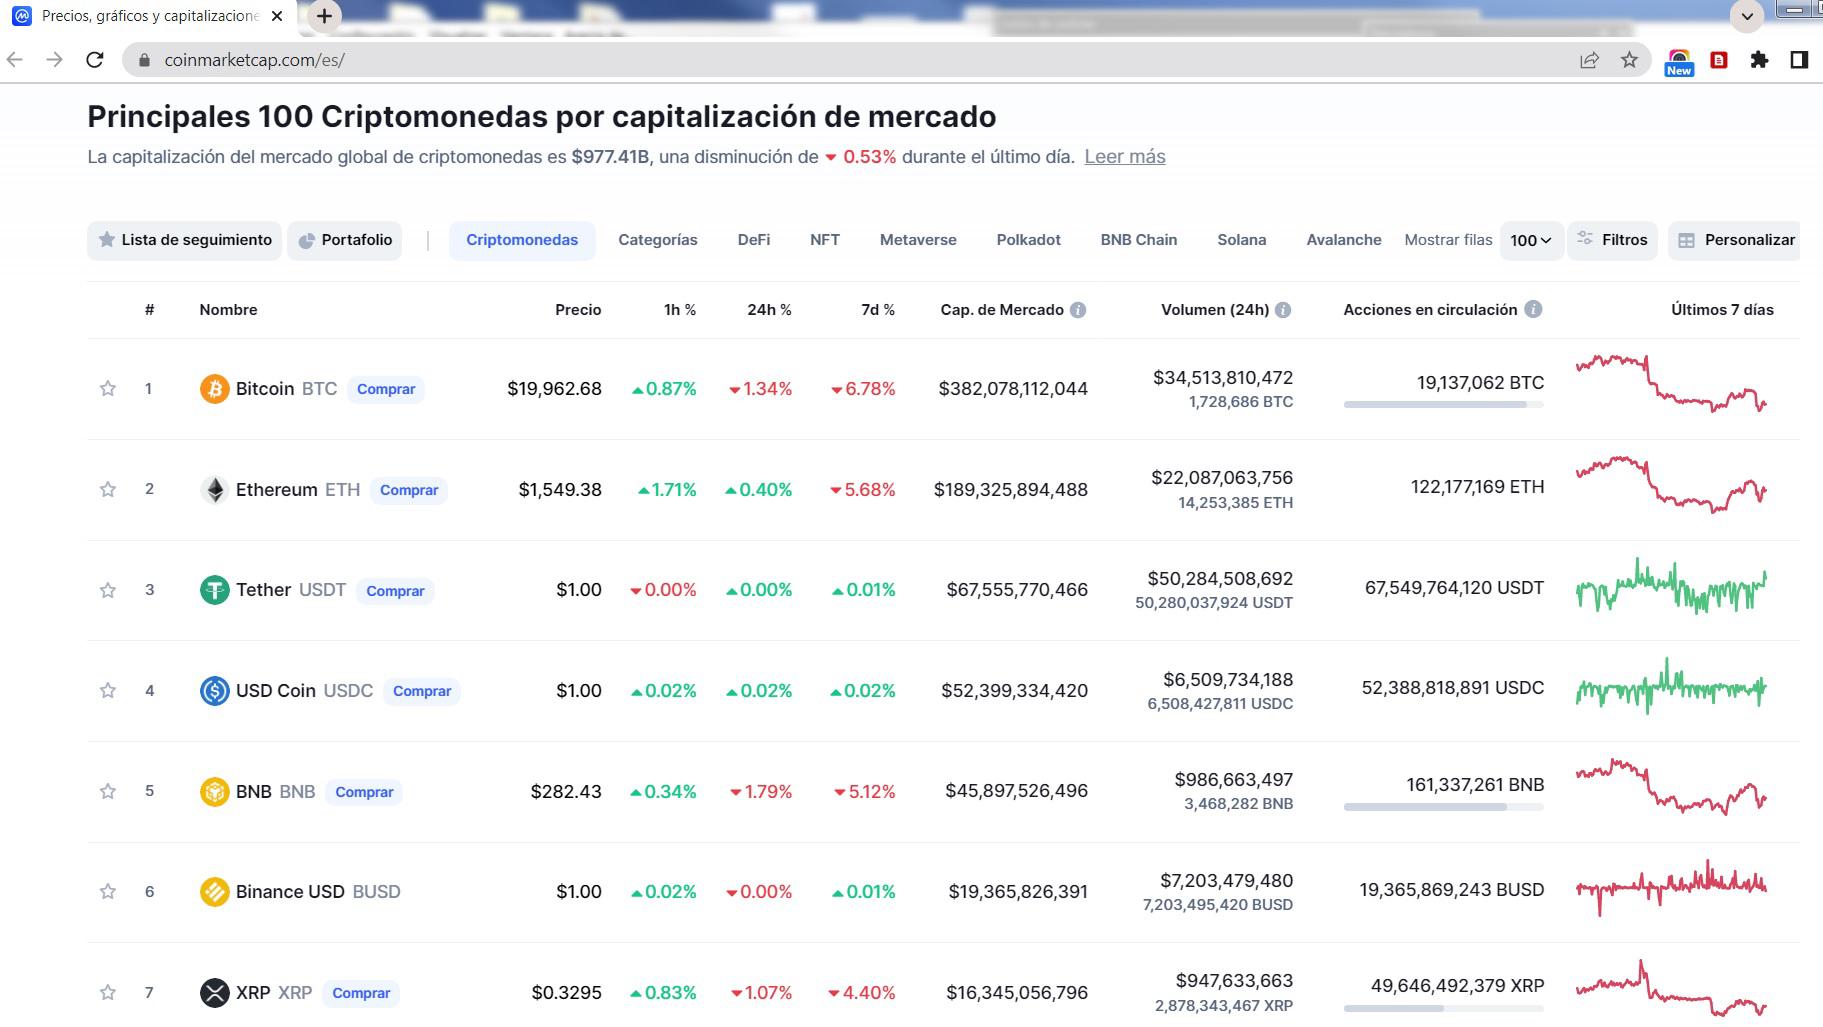Viewport: 1823px width, 1027px height.
Task: Click the Bitcoin circulating supply progress bar
Action: 1444,405
